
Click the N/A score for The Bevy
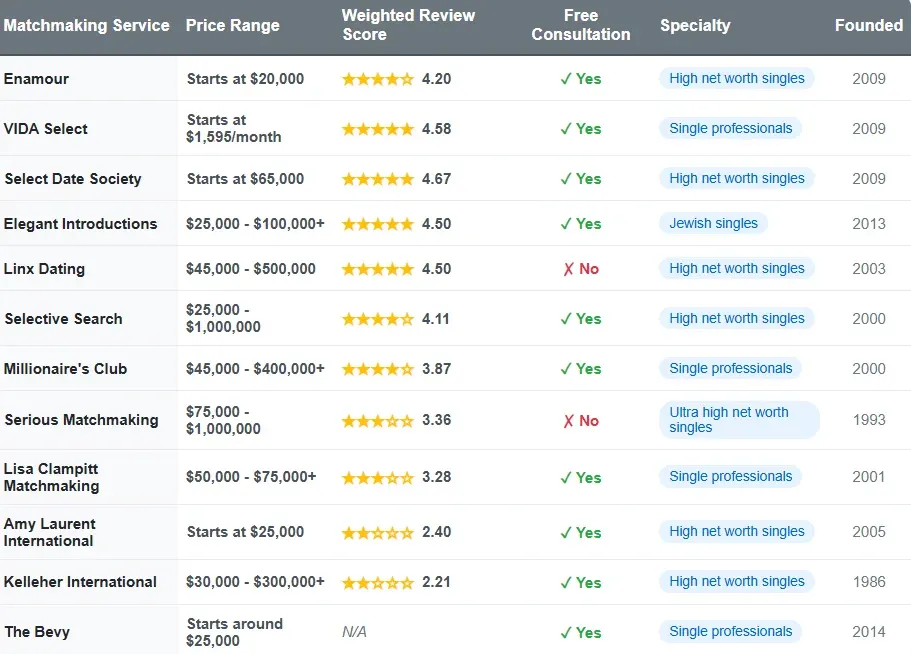pos(351,631)
